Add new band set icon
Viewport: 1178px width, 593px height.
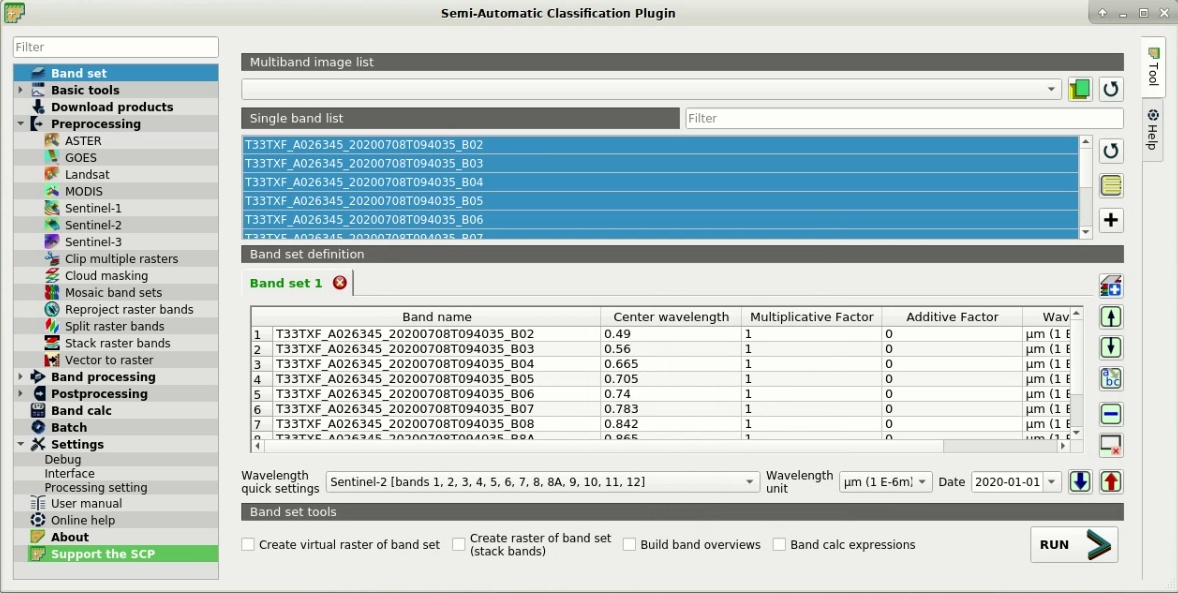(x=1110, y=286)
